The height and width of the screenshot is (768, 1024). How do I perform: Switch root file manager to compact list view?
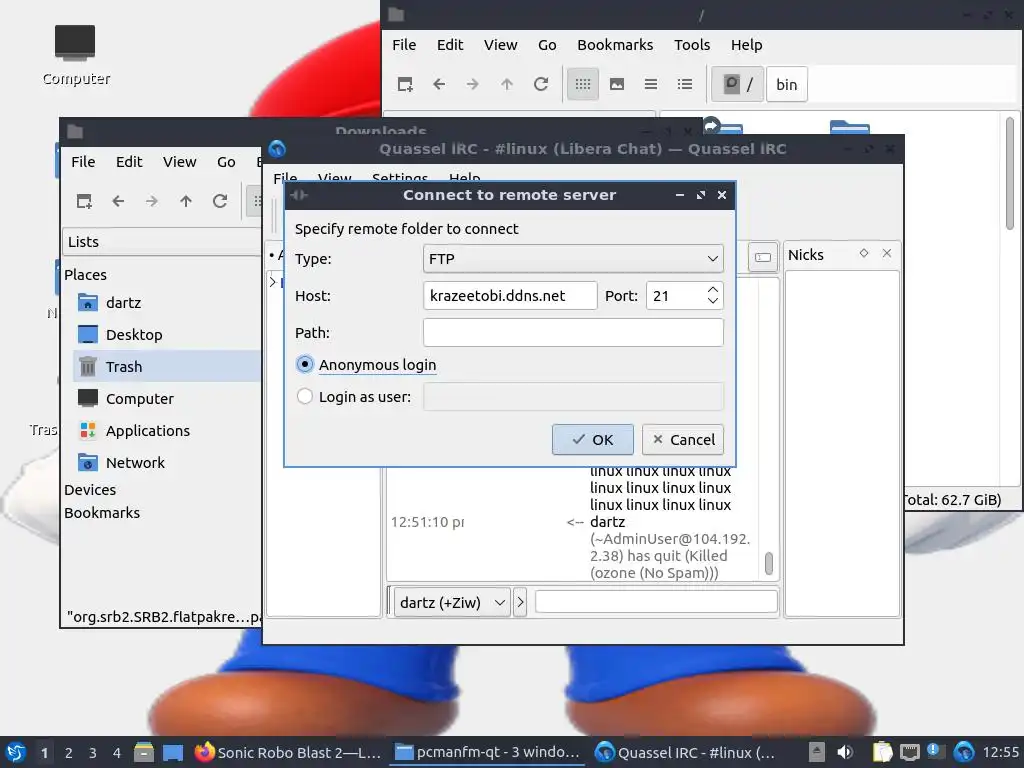650,84
